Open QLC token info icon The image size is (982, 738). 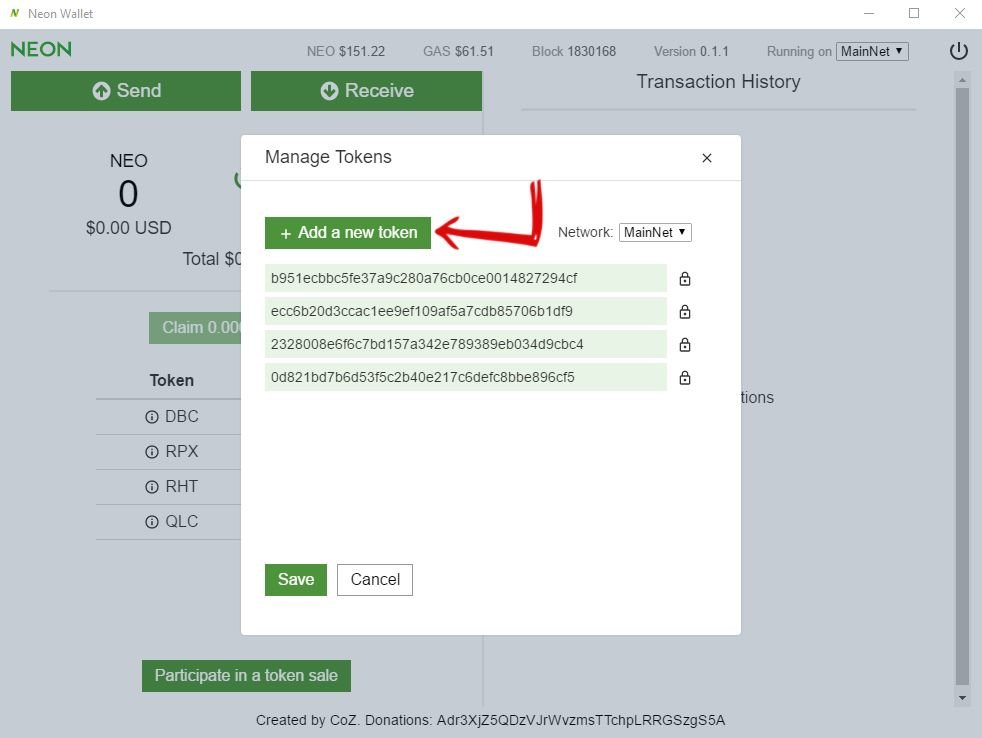pos(152,522)
